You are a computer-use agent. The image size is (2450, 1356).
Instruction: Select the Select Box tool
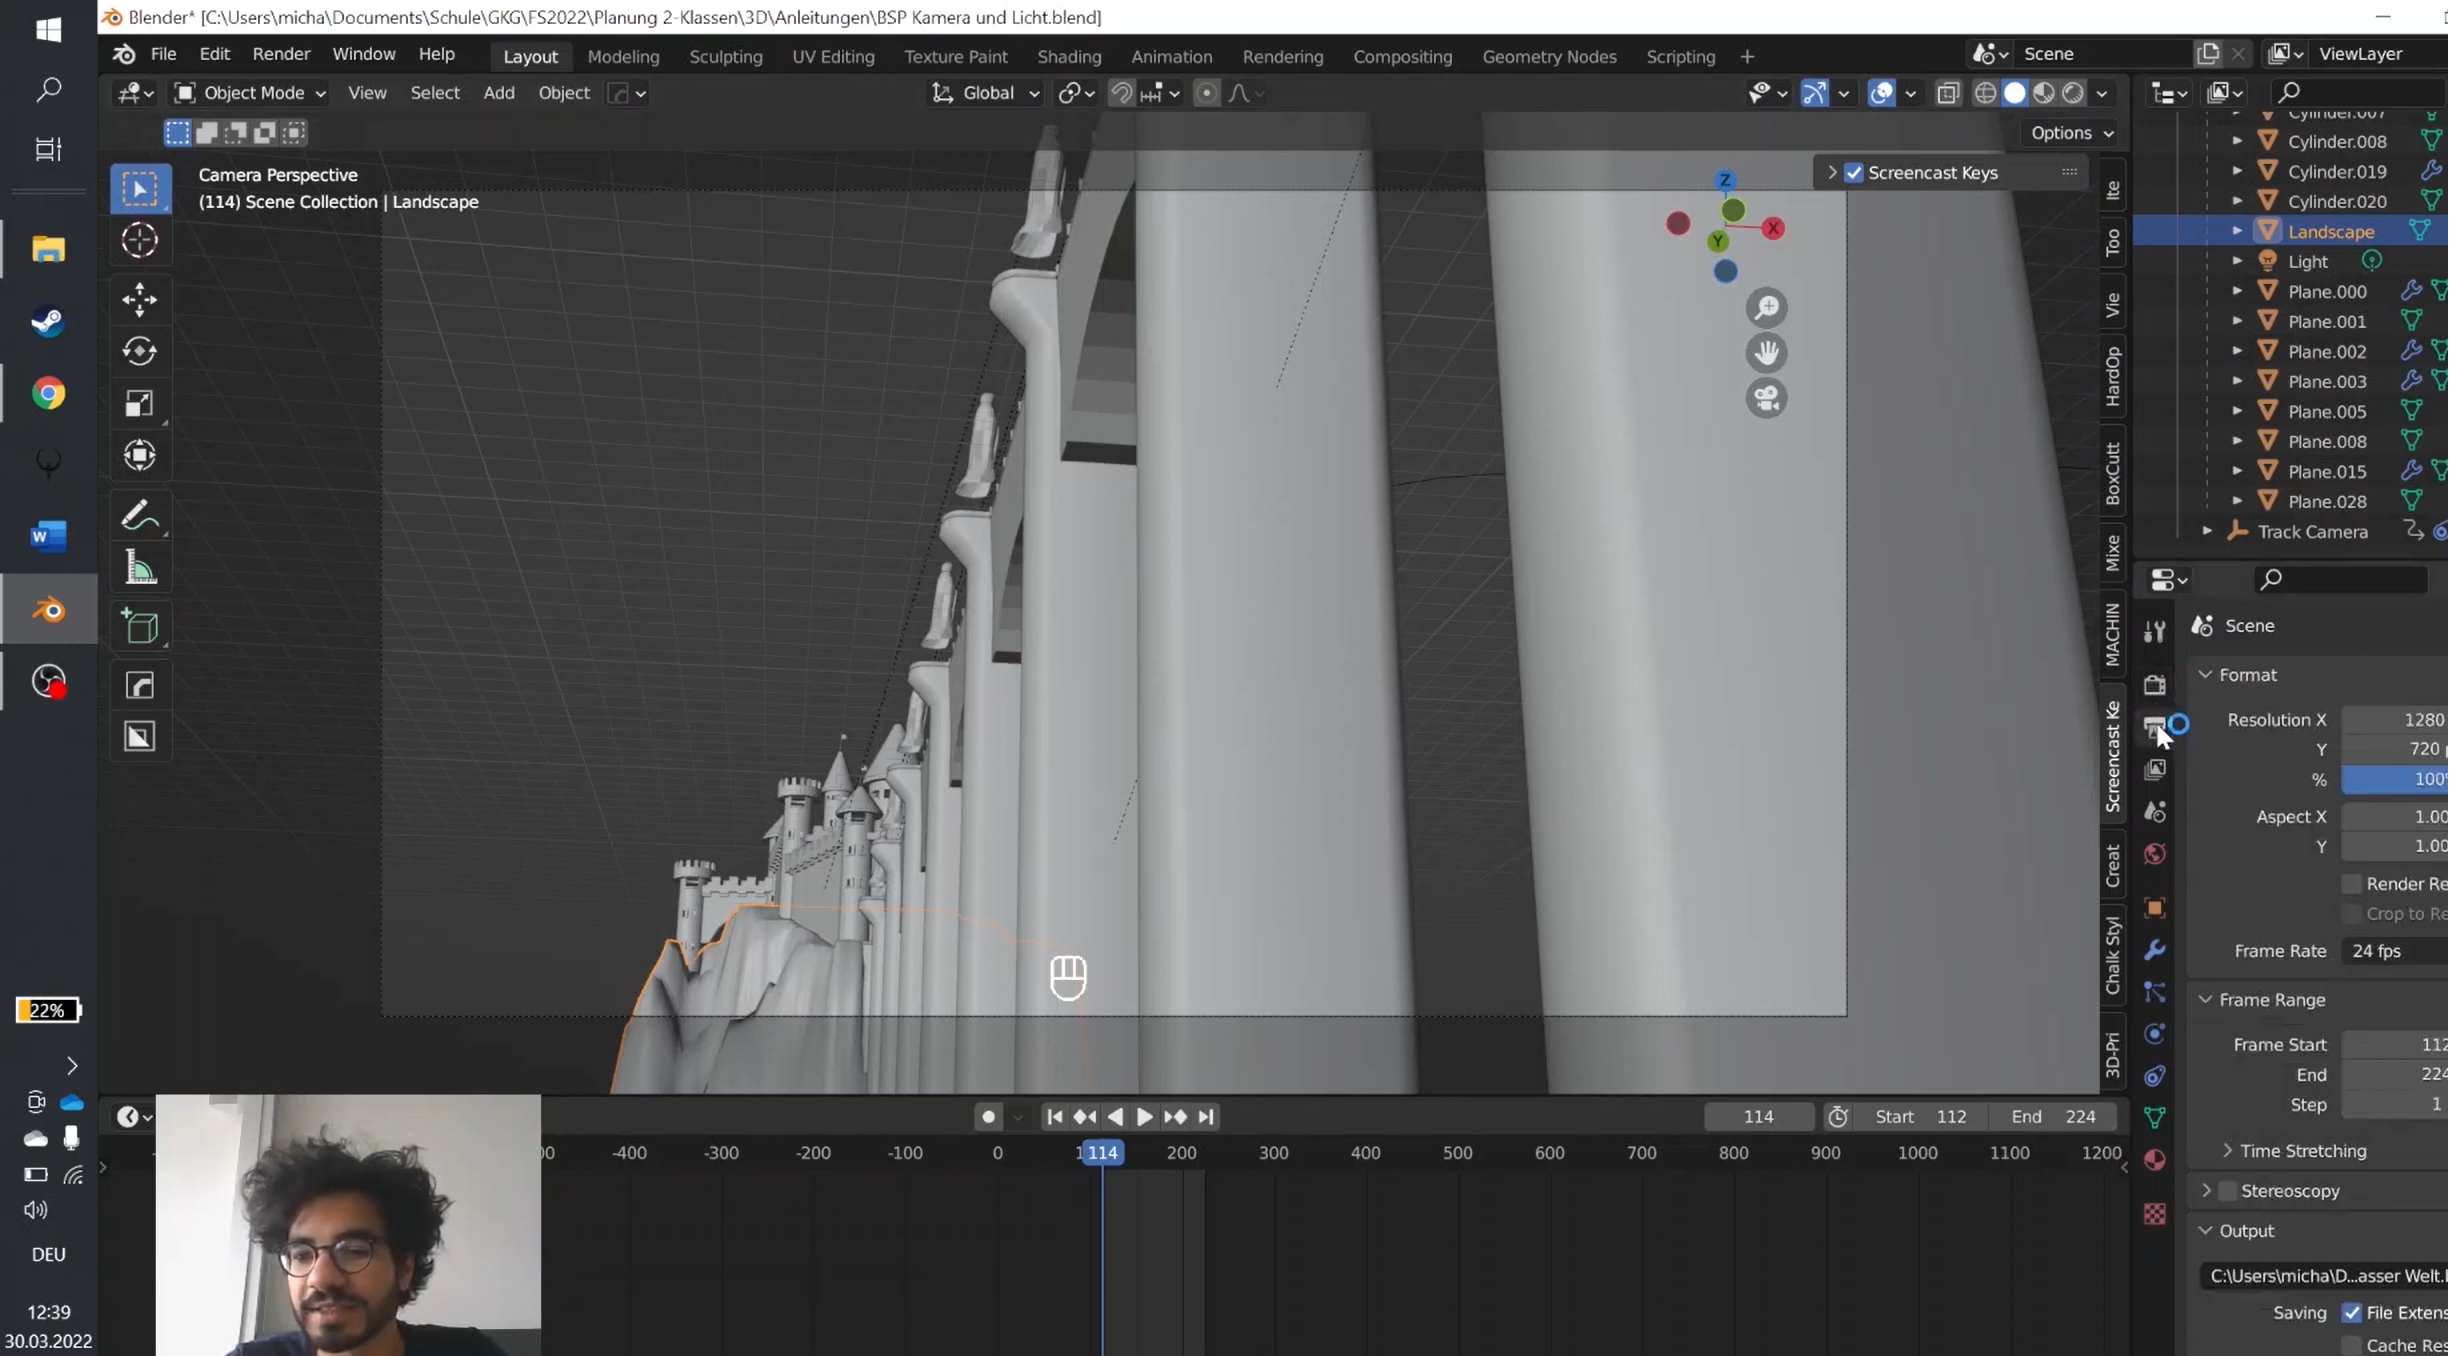coord(140,189)
